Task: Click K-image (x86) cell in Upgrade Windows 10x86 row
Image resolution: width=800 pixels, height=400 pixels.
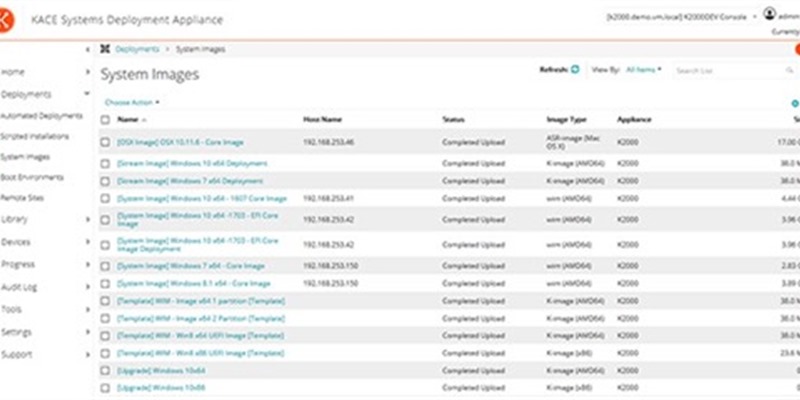Action: [x=568, y=388]
